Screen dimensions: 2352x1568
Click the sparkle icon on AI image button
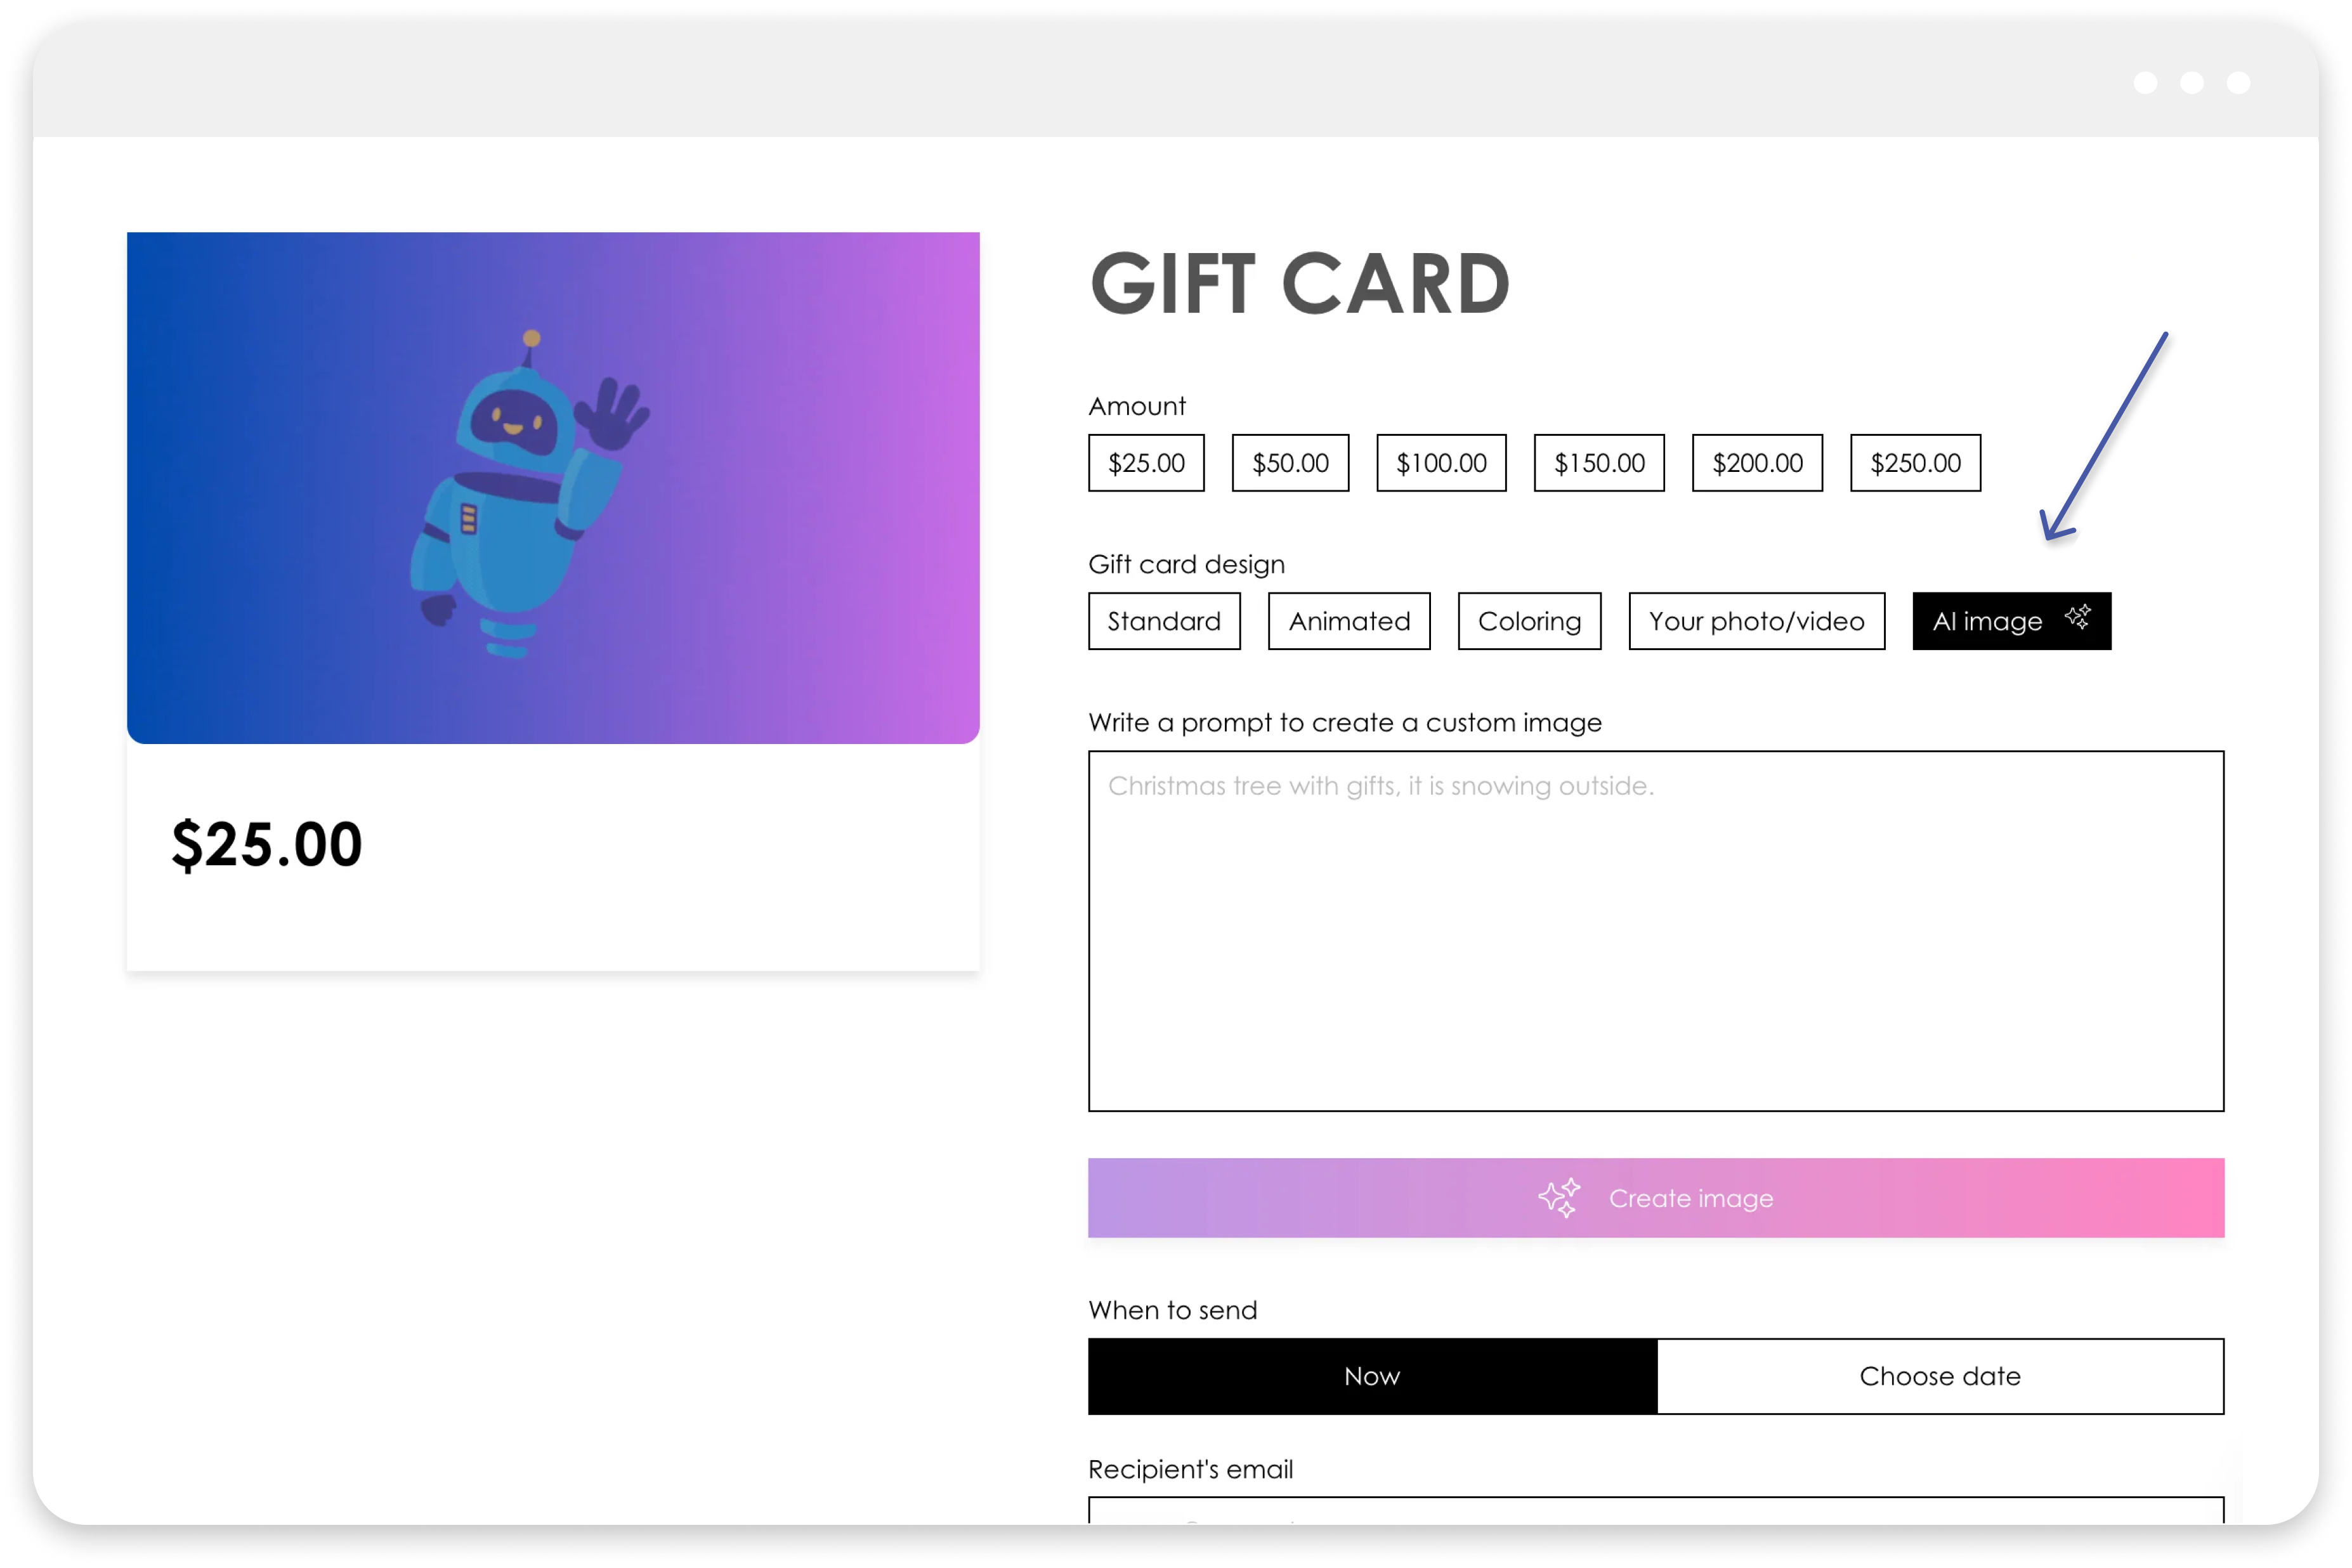(x=2077, y=617)
